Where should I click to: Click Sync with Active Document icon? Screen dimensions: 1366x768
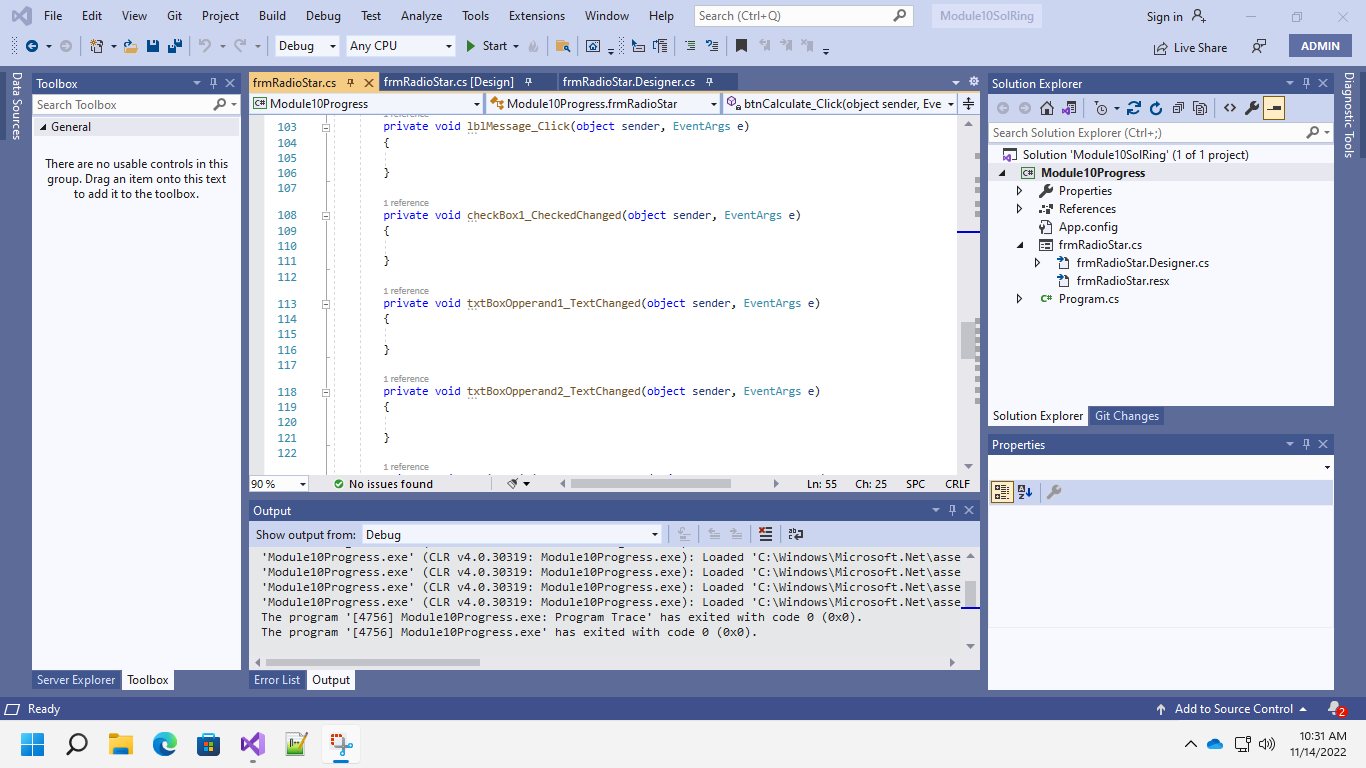click(x=1133, y=108)
